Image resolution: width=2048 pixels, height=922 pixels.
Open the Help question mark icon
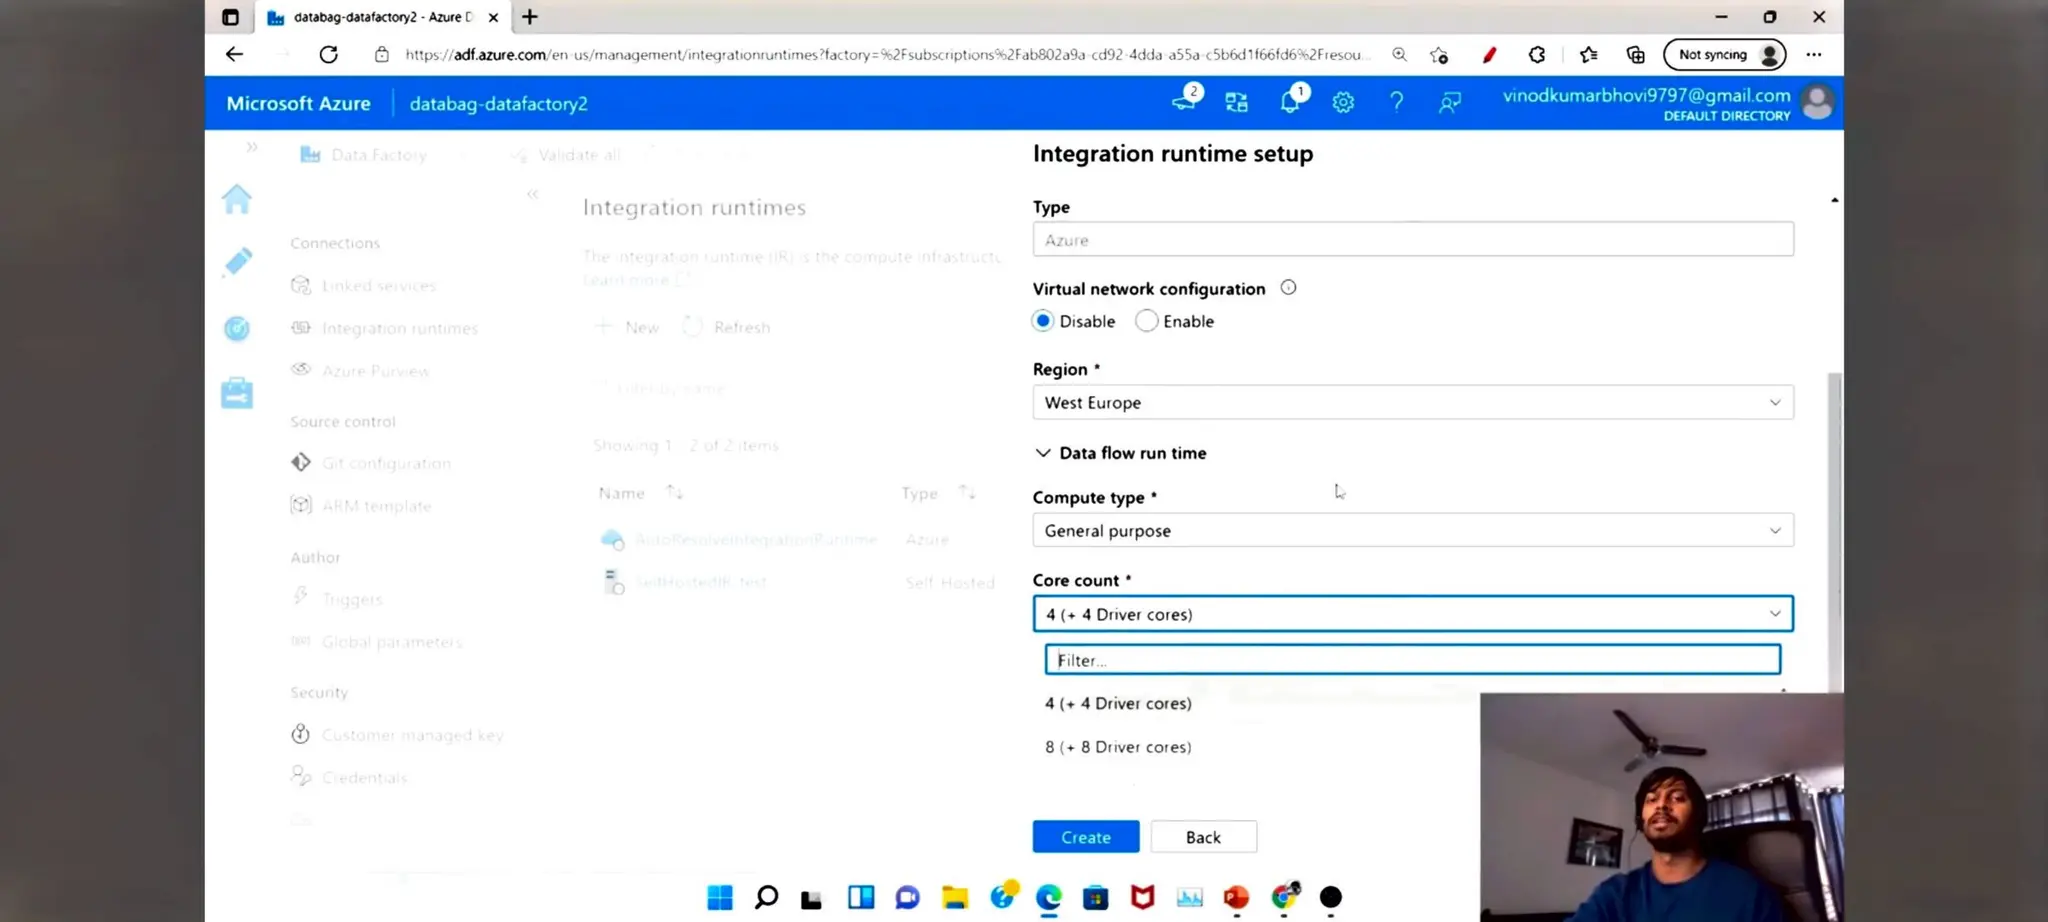click(1396, 102)
